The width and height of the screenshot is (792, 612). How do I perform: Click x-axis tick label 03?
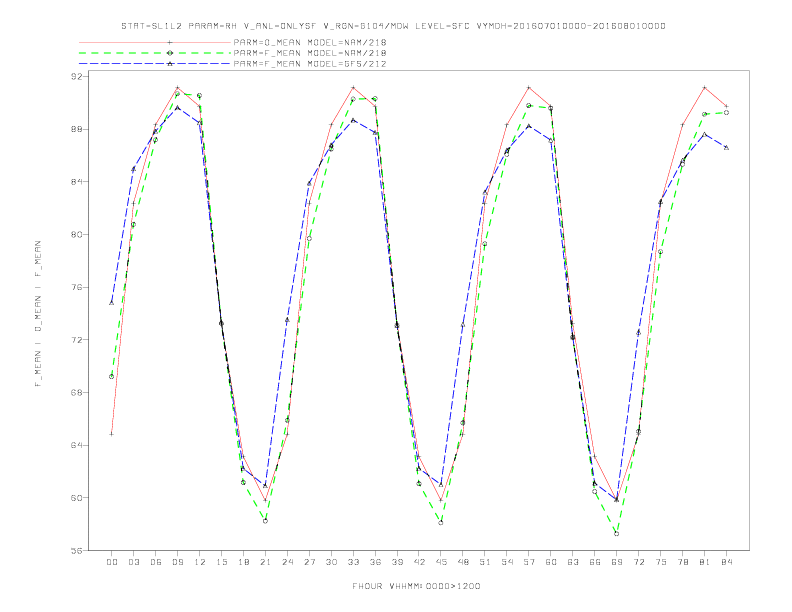[x=133, y=562]
